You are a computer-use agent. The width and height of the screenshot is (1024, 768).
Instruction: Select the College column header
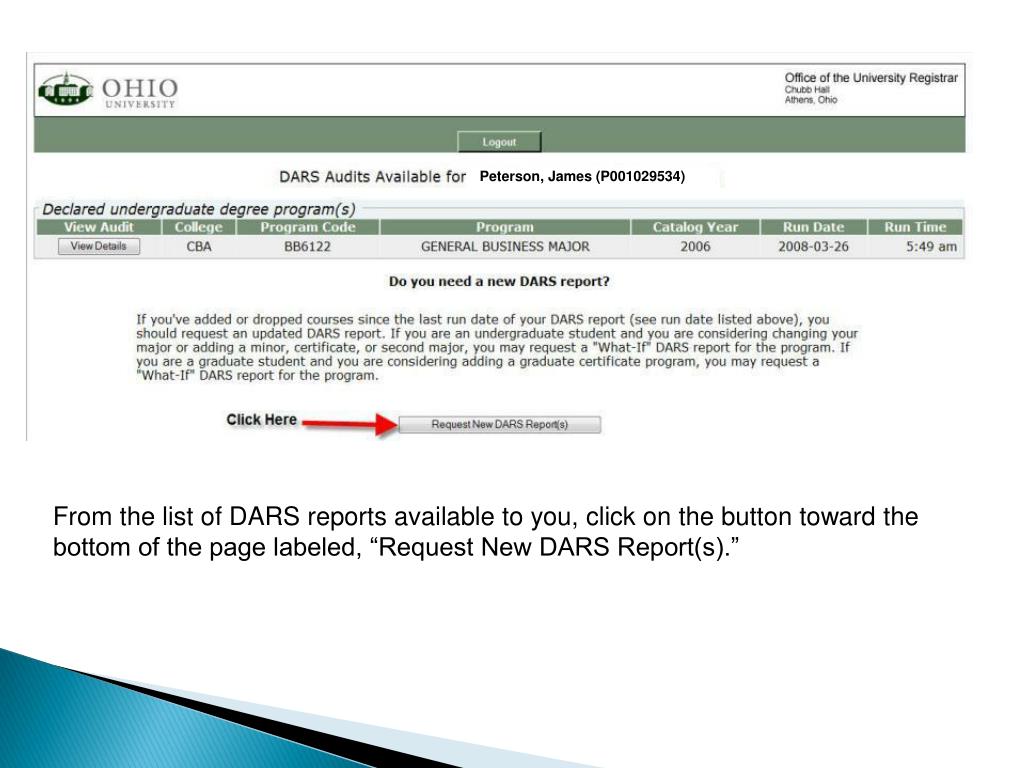(199, 227)
